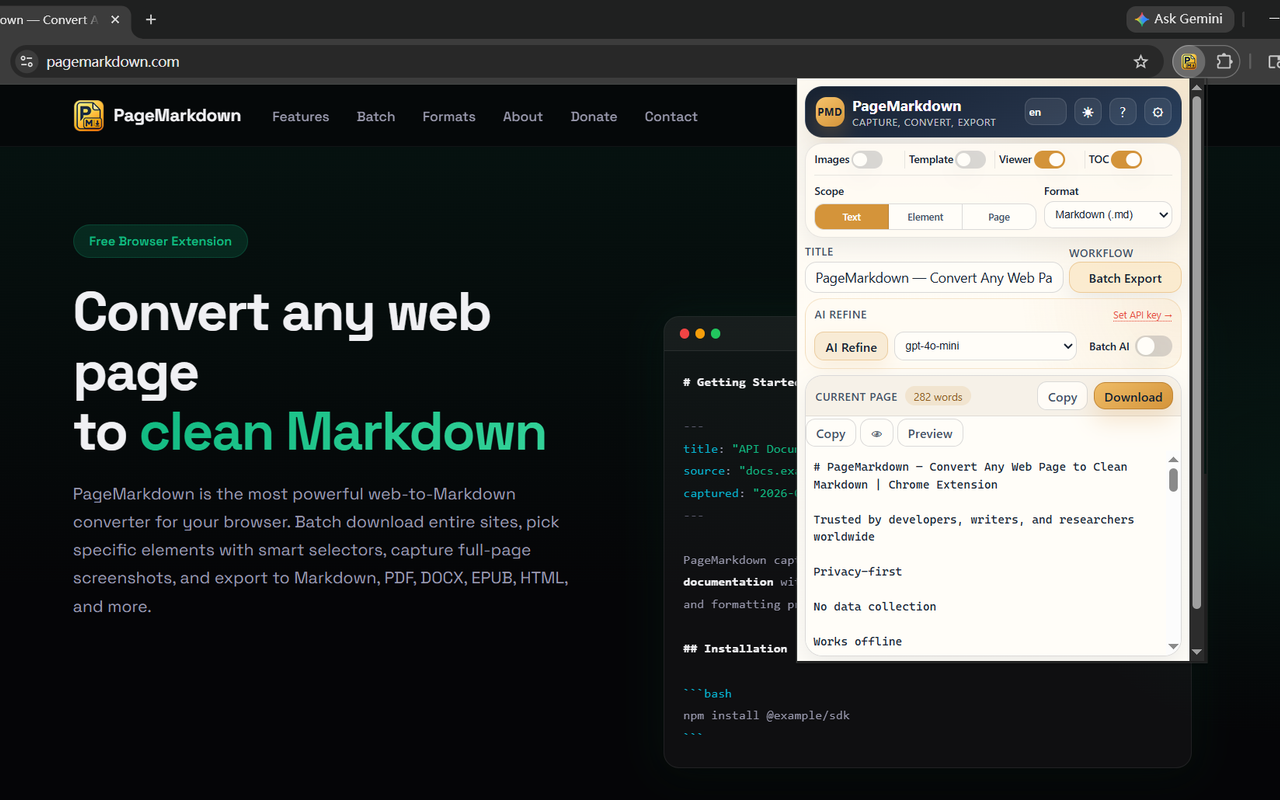Open help with the question mark icon
Viewport: 1280px width, 800px height.
[x=1123, y=112]
